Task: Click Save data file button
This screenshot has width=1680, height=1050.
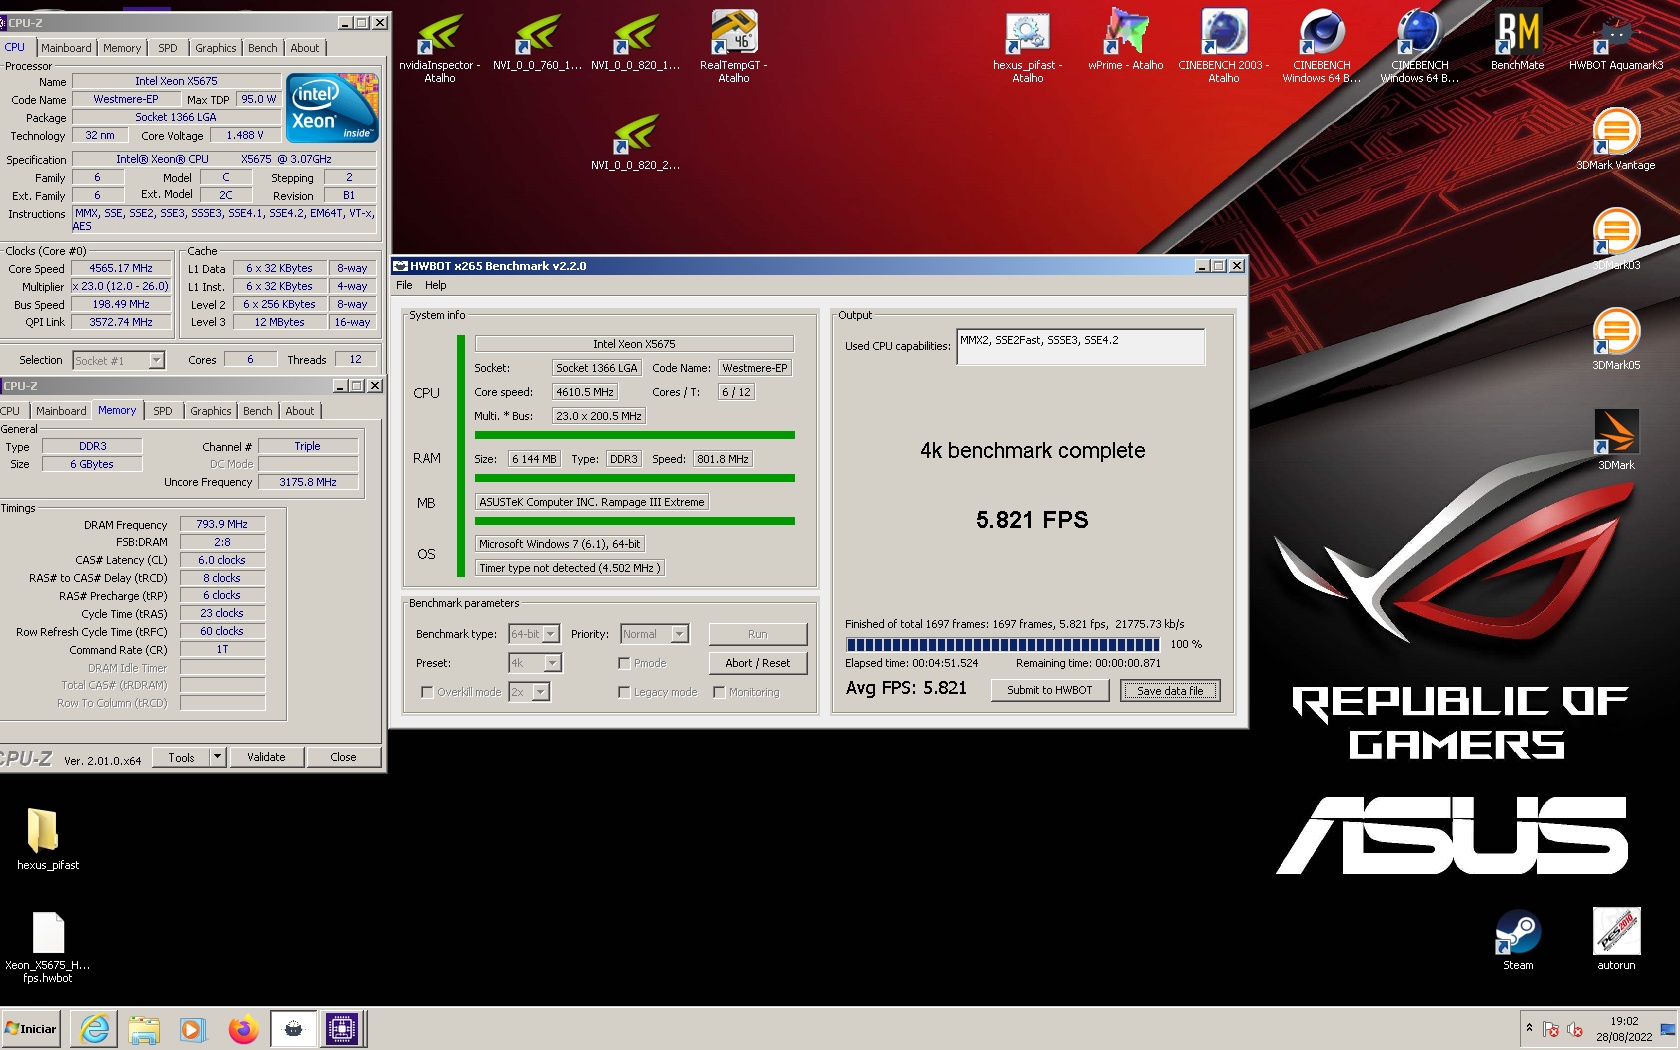Action: pos(1170,690)
